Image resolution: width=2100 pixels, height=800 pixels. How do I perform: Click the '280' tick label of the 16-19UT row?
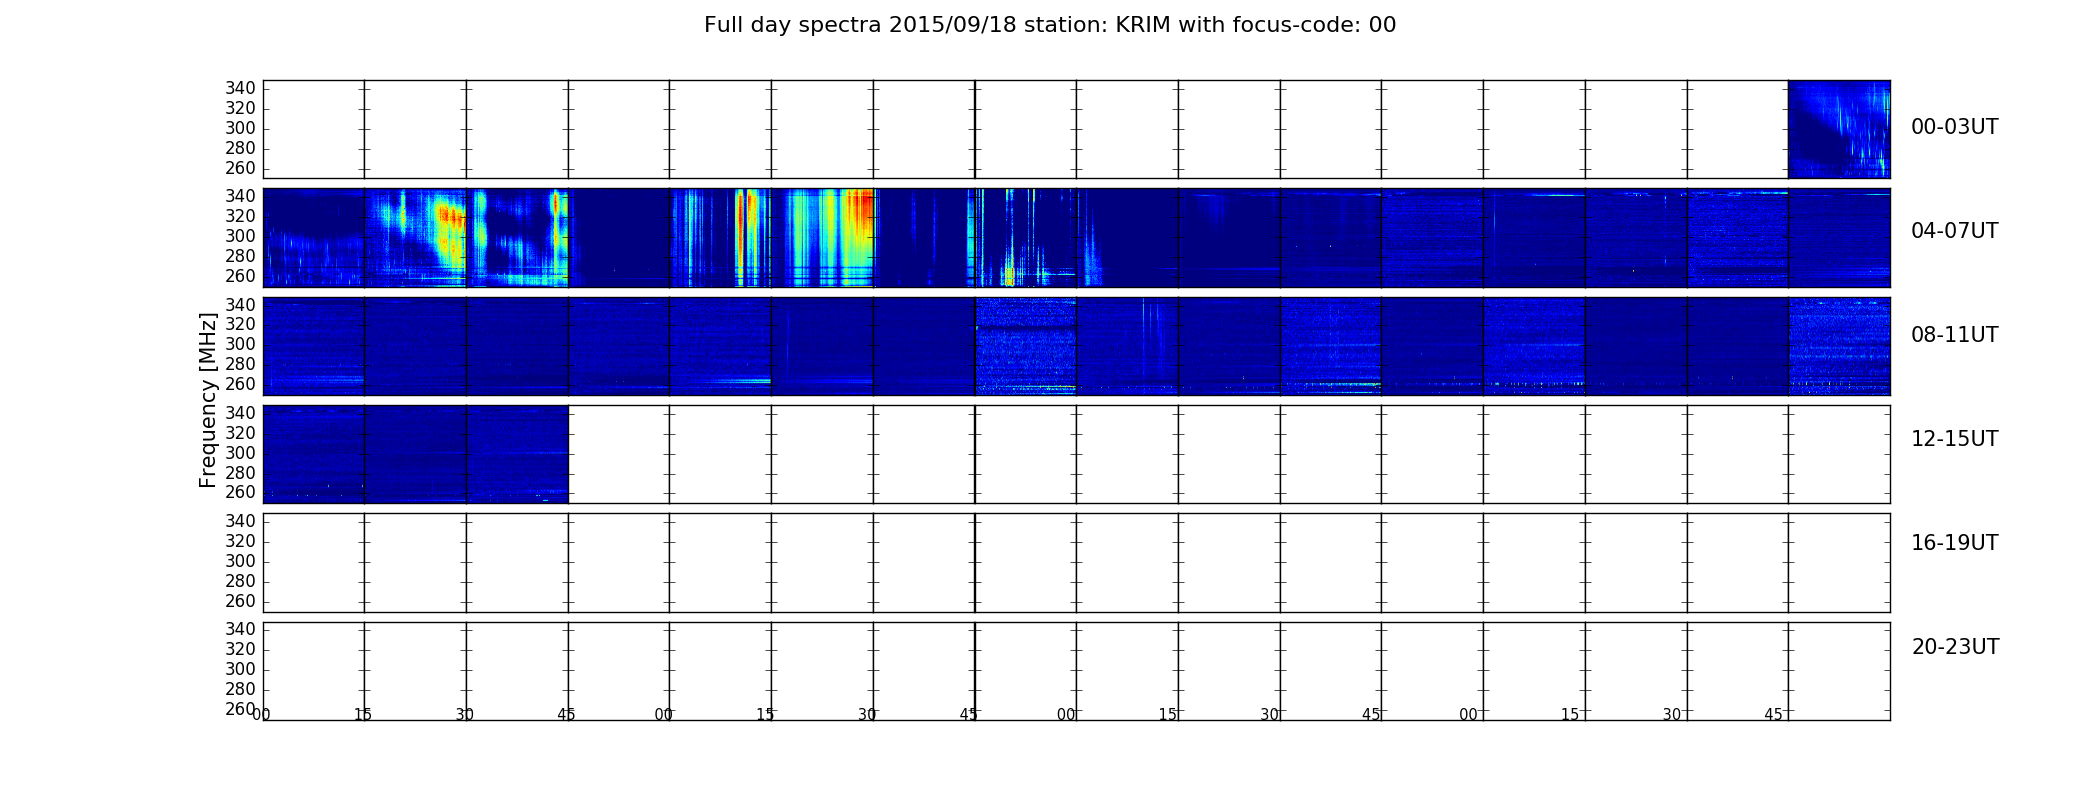point(240,581)
